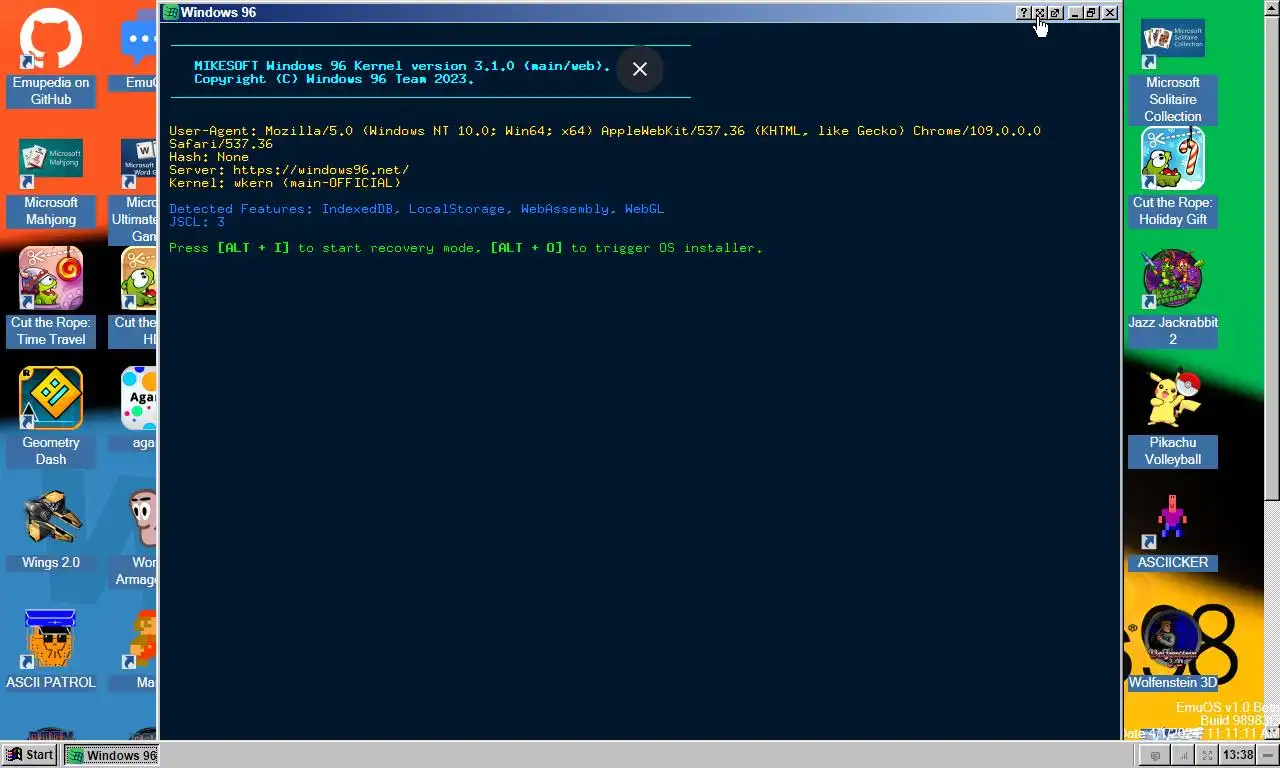Launch the Pikachu Volleyball desktop icon
1280x768 pixels.
pos(1172,417)
